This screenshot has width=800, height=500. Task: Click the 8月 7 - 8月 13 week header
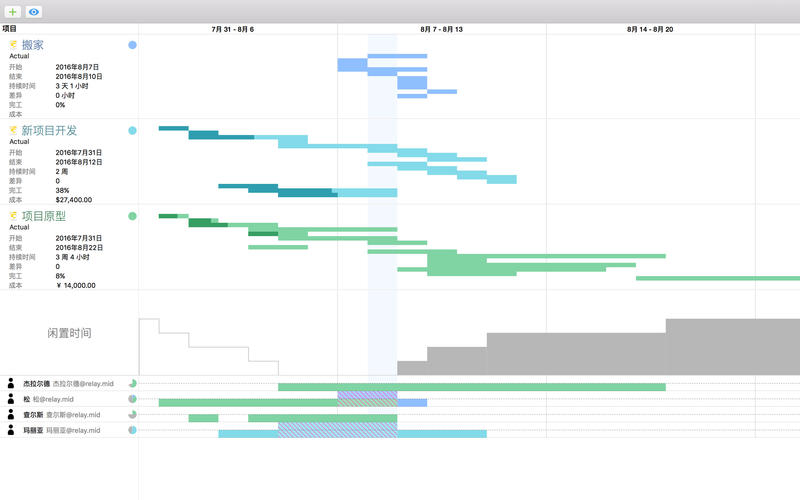441,29
